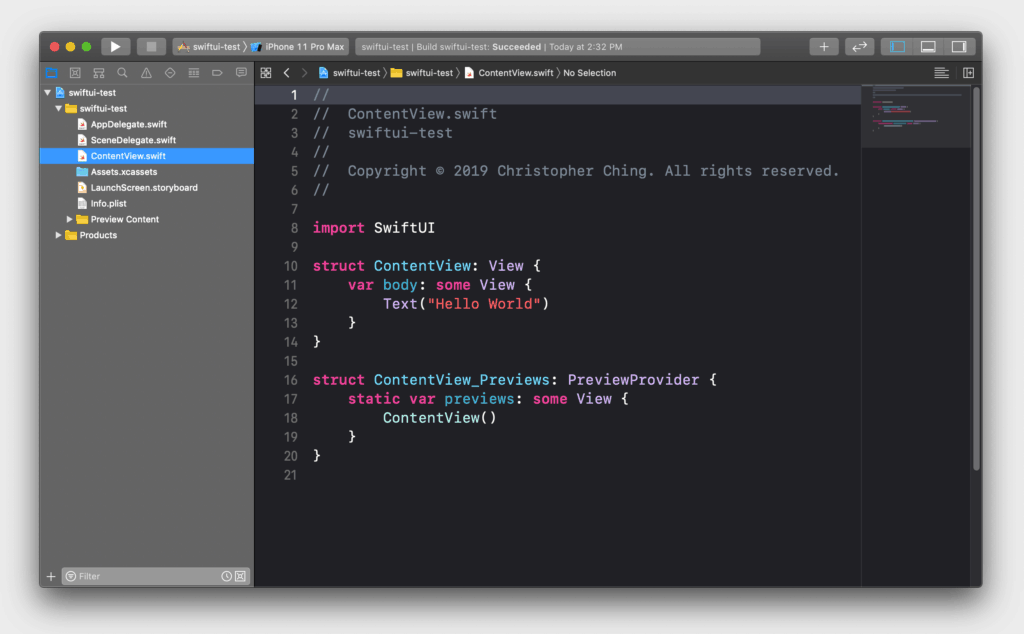Open the code review arrows button
The width and height of the screenshot is (1024, 634).
(859, 46)
